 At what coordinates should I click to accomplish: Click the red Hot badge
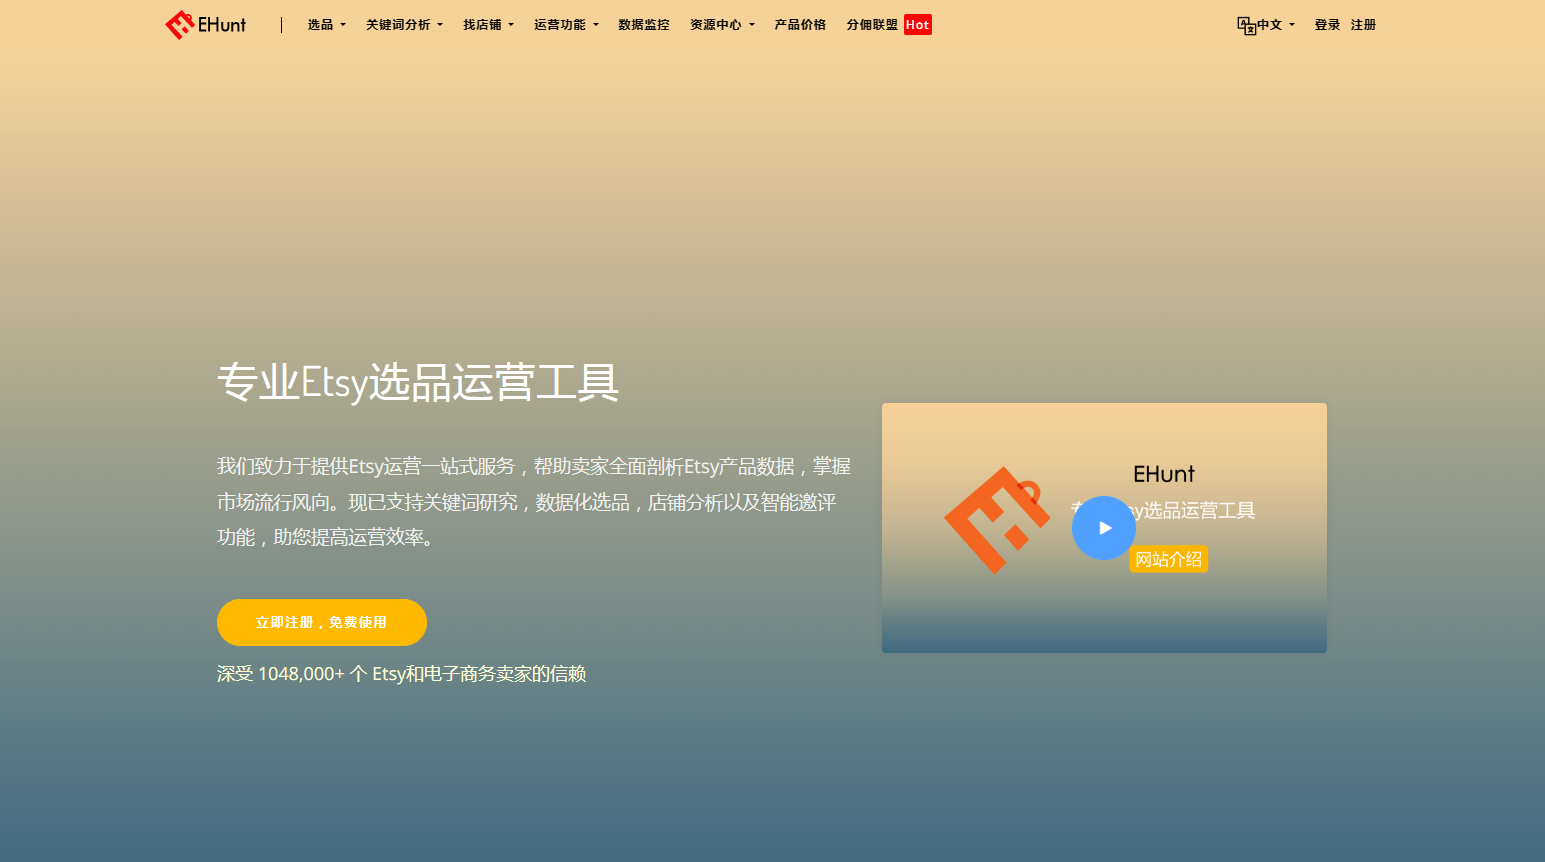[x=918, y=25]
